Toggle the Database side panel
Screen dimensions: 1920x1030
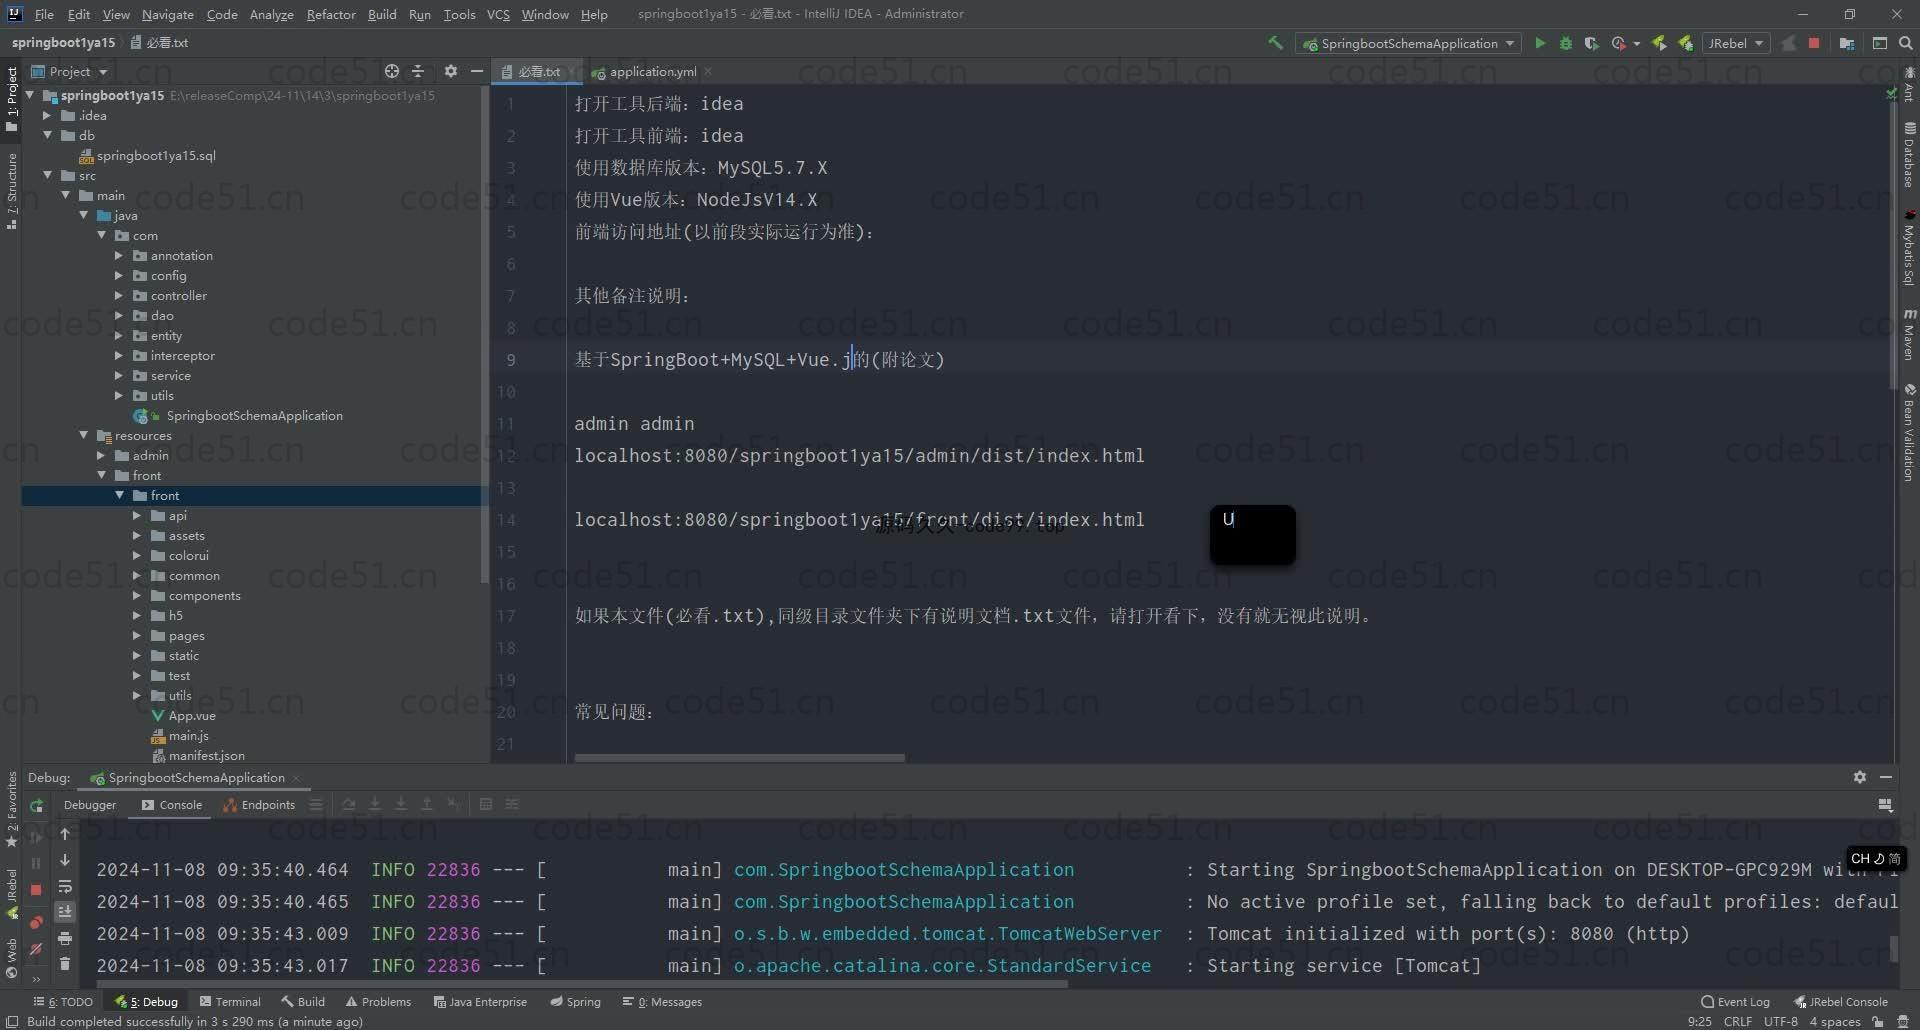coord(1909,155)
